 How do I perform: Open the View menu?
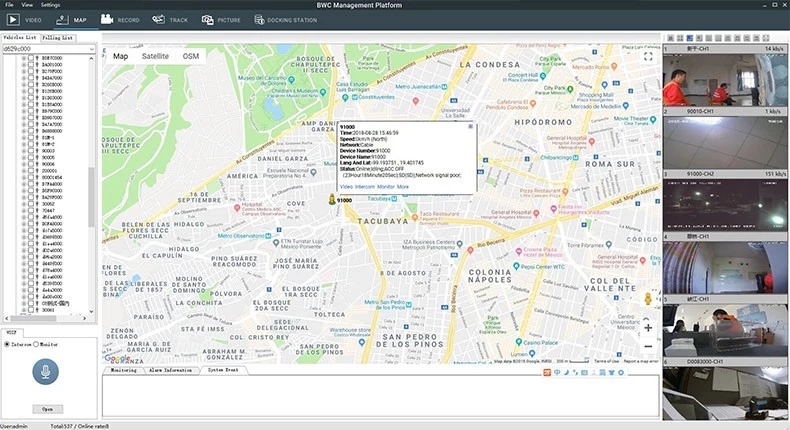click(x=27, y=5)
